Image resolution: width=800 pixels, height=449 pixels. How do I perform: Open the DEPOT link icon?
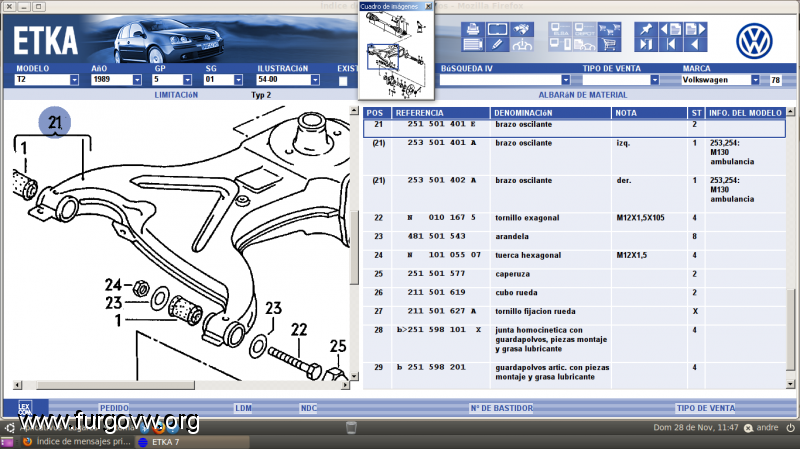(x=585, y=29)
